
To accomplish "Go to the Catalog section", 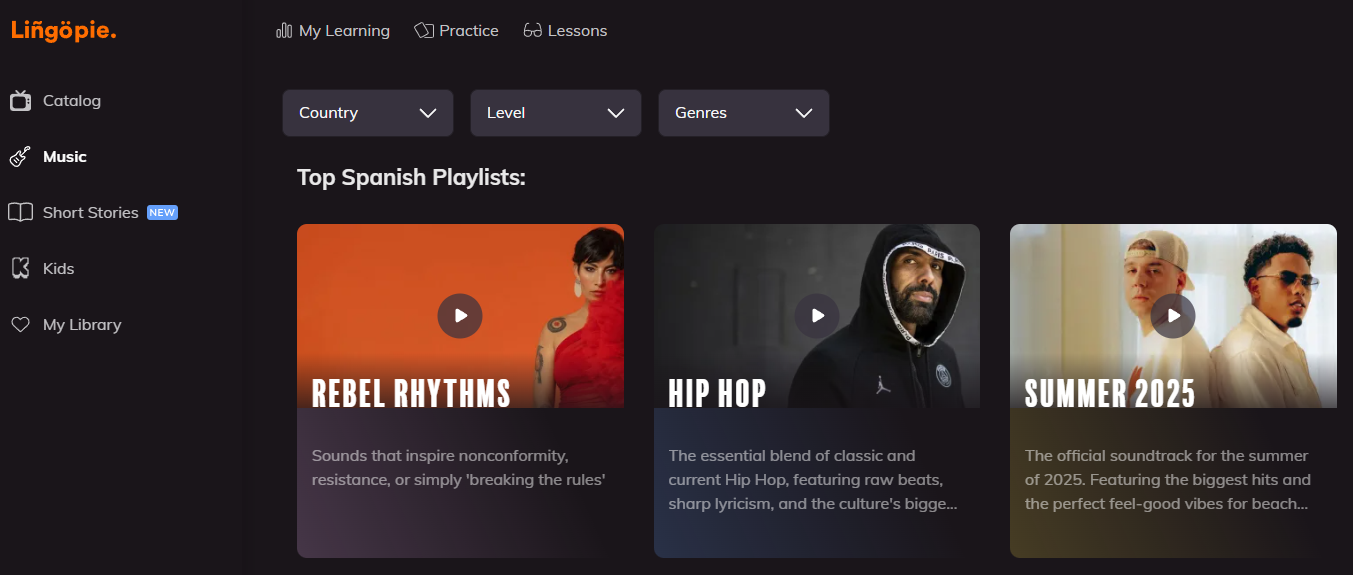I will coord(72,101).
